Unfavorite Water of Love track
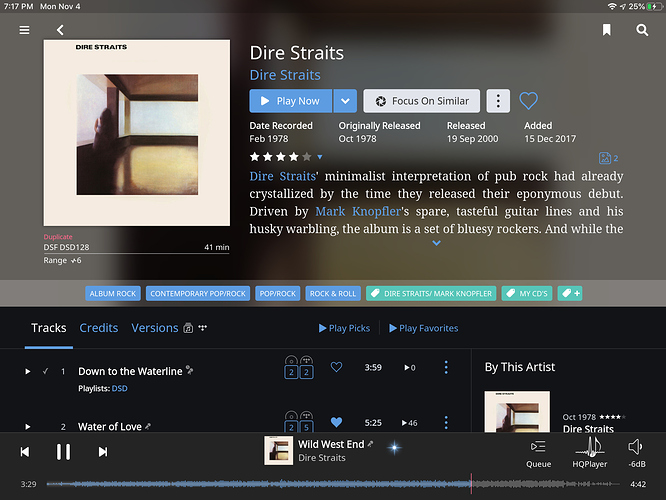666x500 pixels. click(x=336, y=422)
